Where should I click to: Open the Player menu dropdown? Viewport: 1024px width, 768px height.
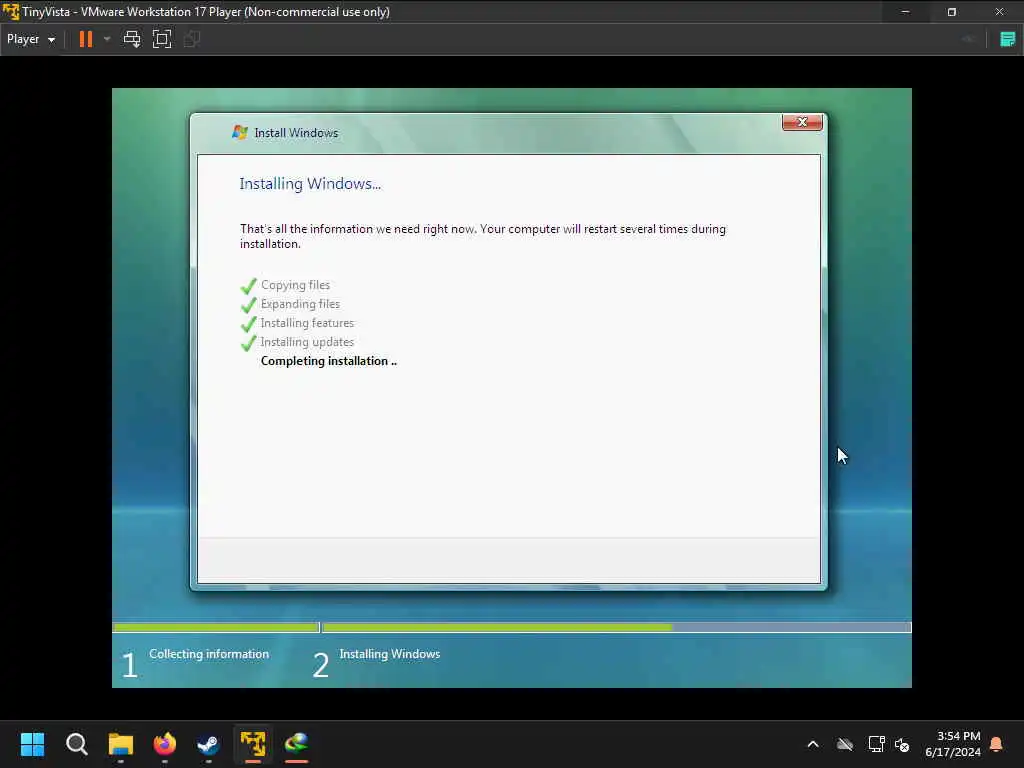click(31, 39)
